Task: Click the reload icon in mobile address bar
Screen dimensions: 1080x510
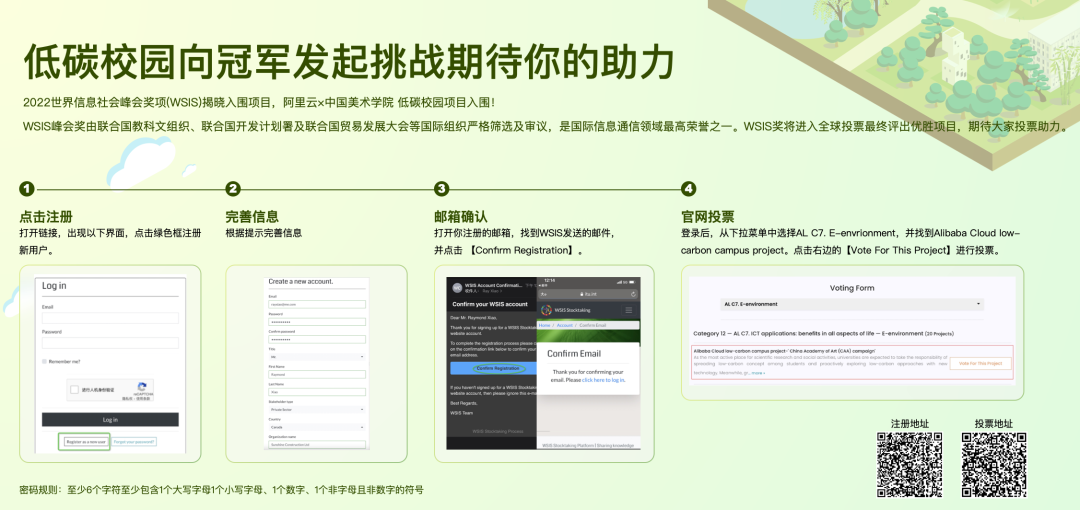Action: [634, 294]
